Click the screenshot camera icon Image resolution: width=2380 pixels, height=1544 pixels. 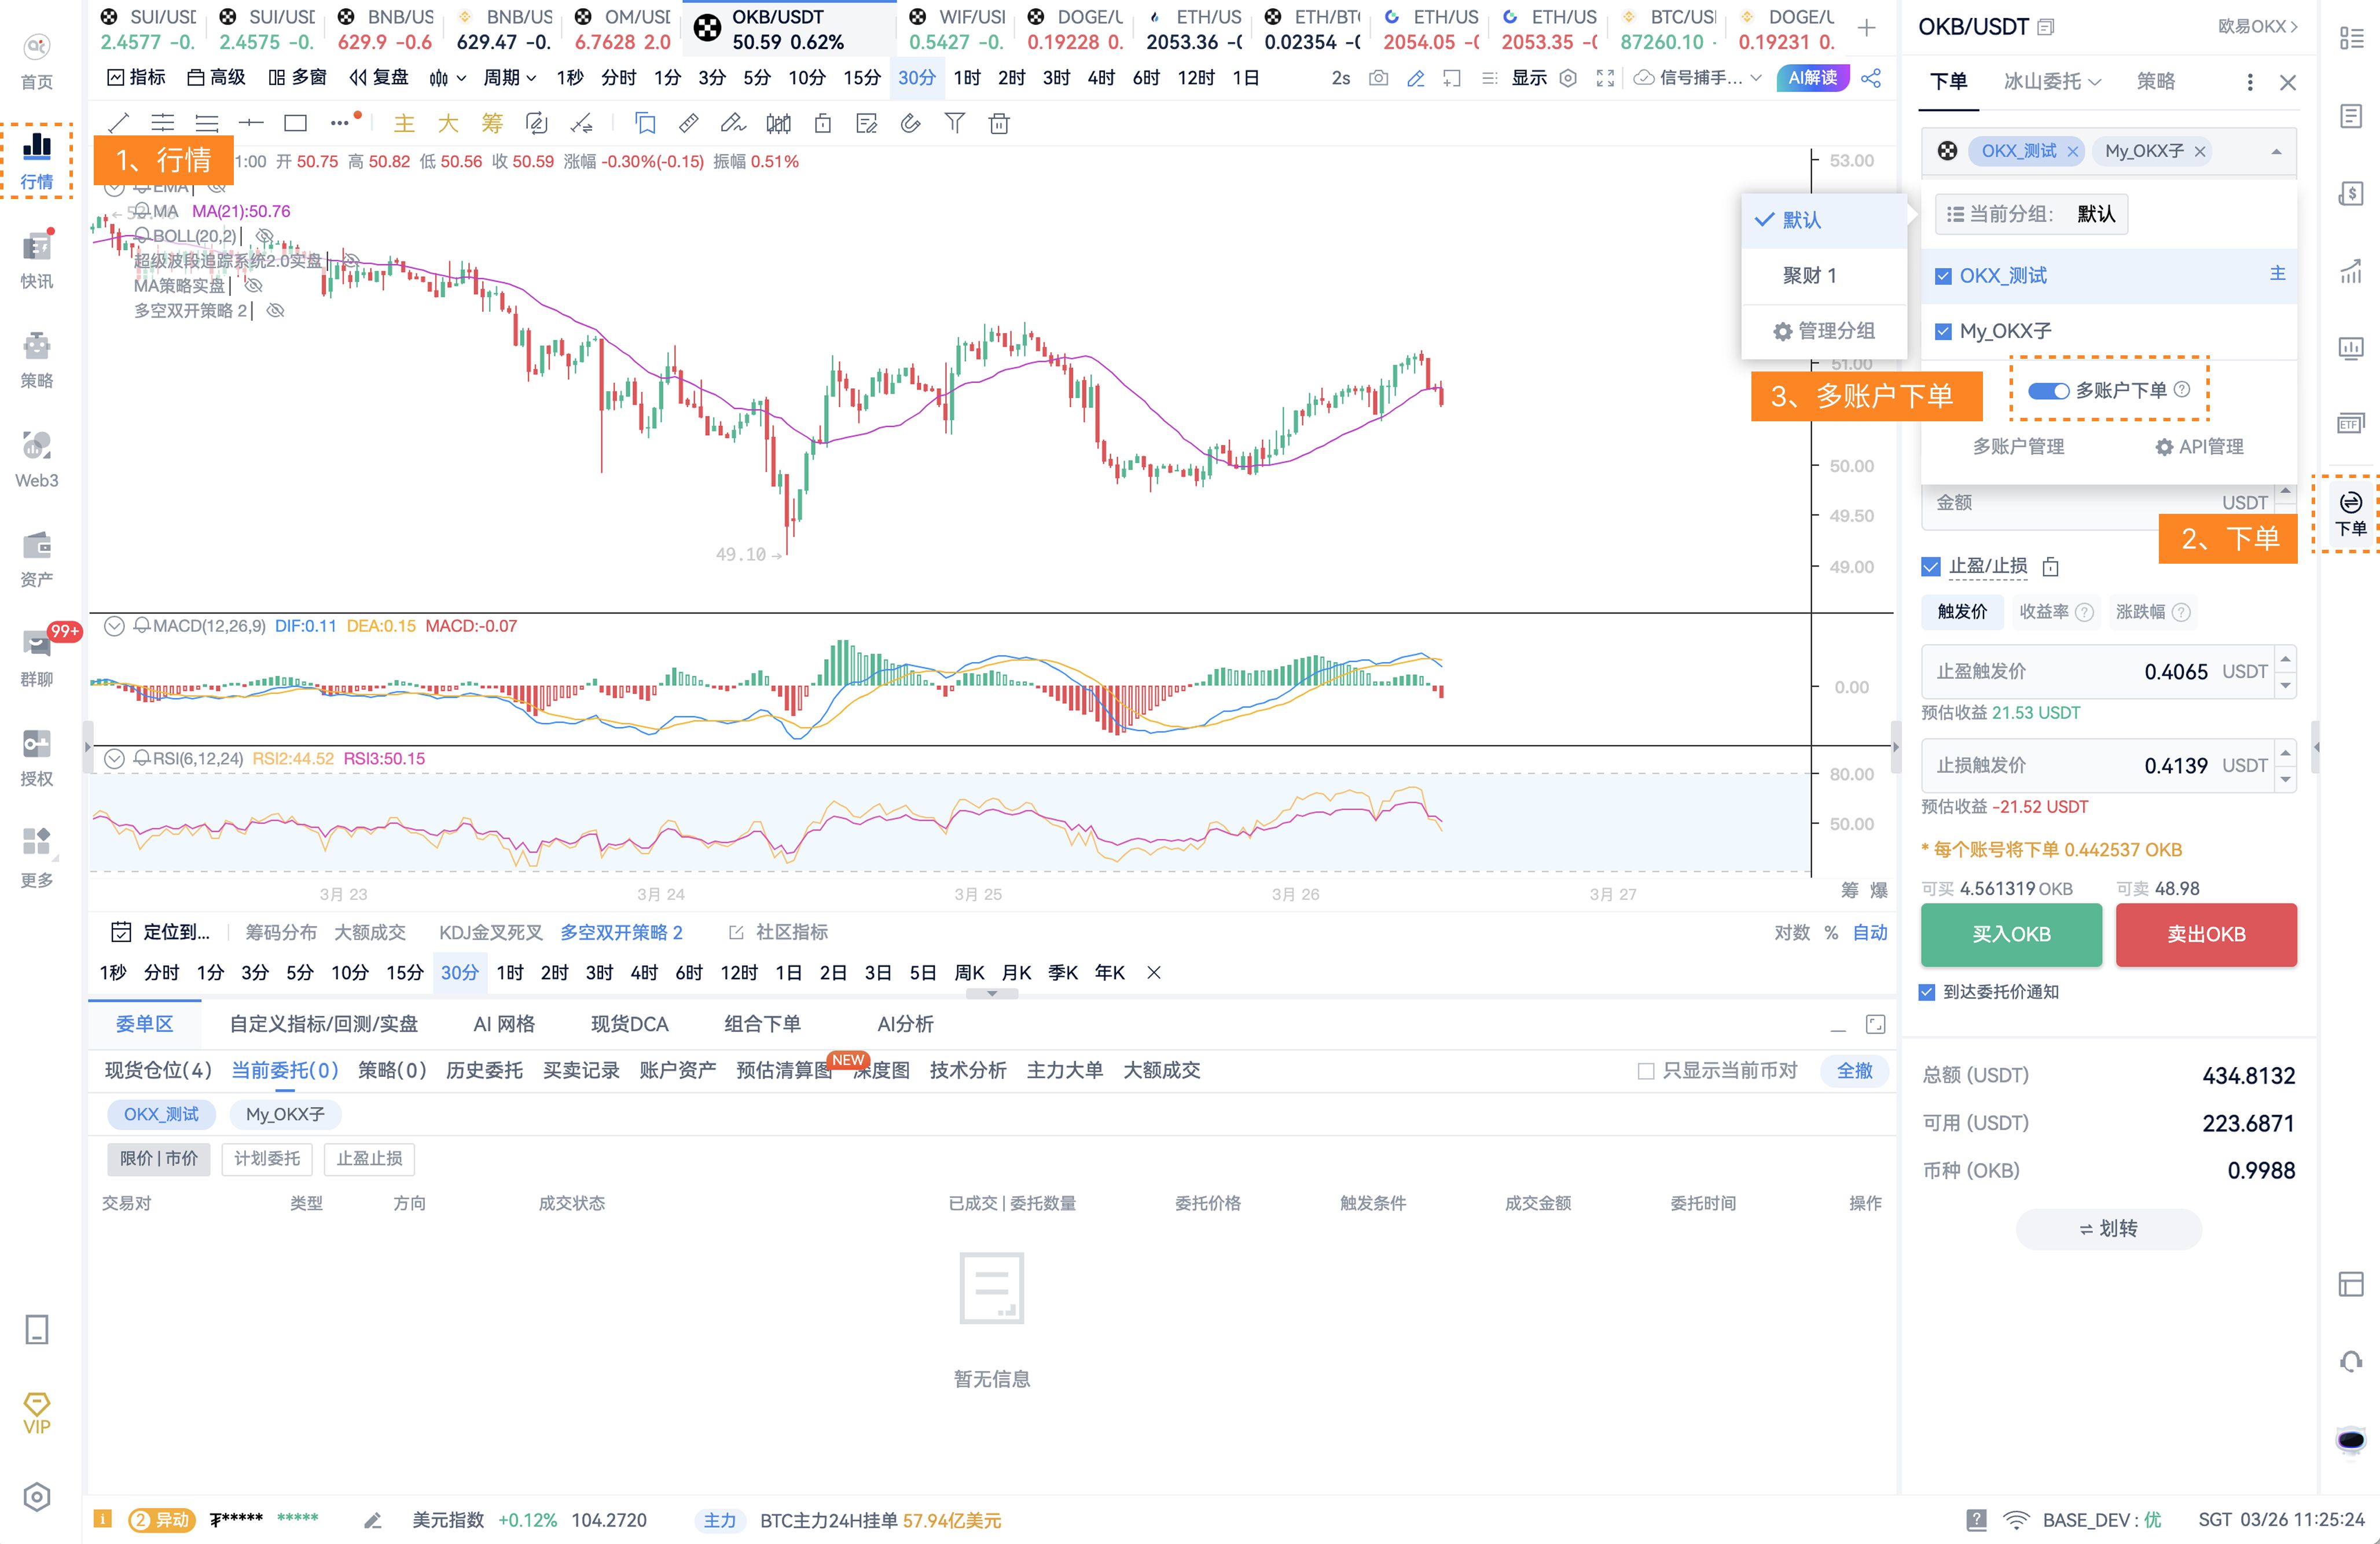pyautogui.click(x=1378, y=78)
